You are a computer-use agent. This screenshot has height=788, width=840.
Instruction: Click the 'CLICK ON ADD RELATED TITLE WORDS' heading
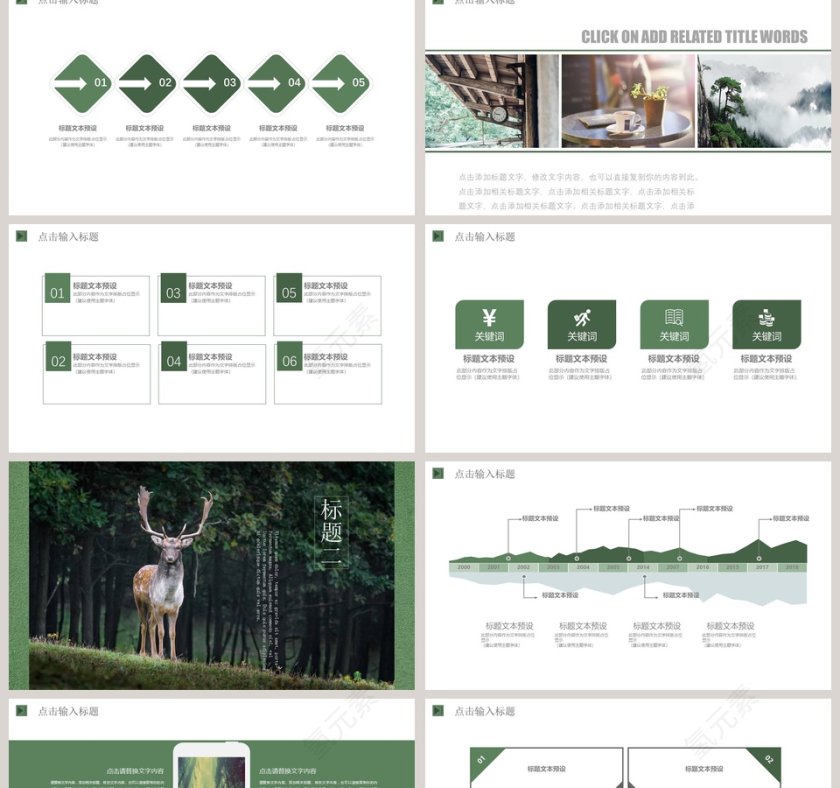(694, 37)
